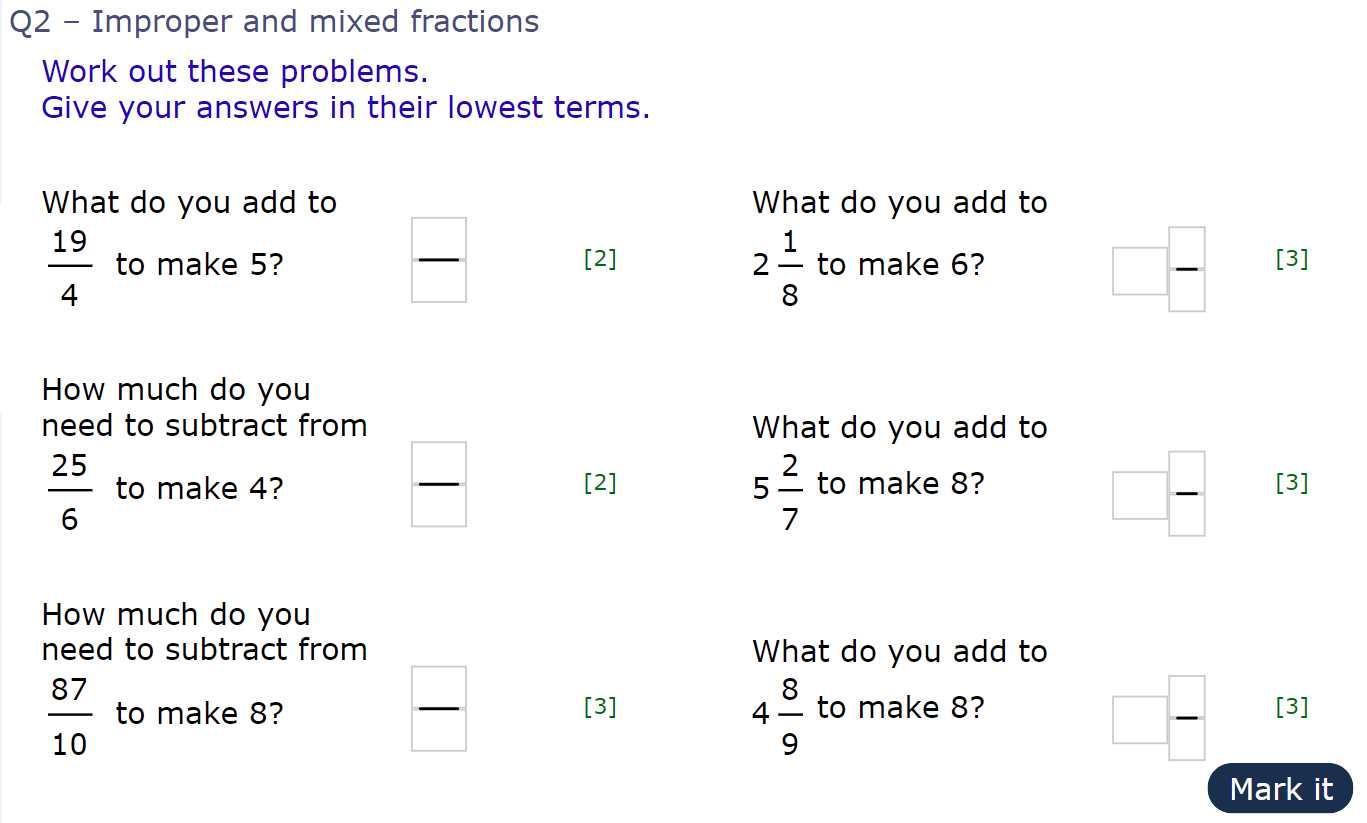
Task: Select whole number box for 5 2/7 question
Action: (1140, 495)
